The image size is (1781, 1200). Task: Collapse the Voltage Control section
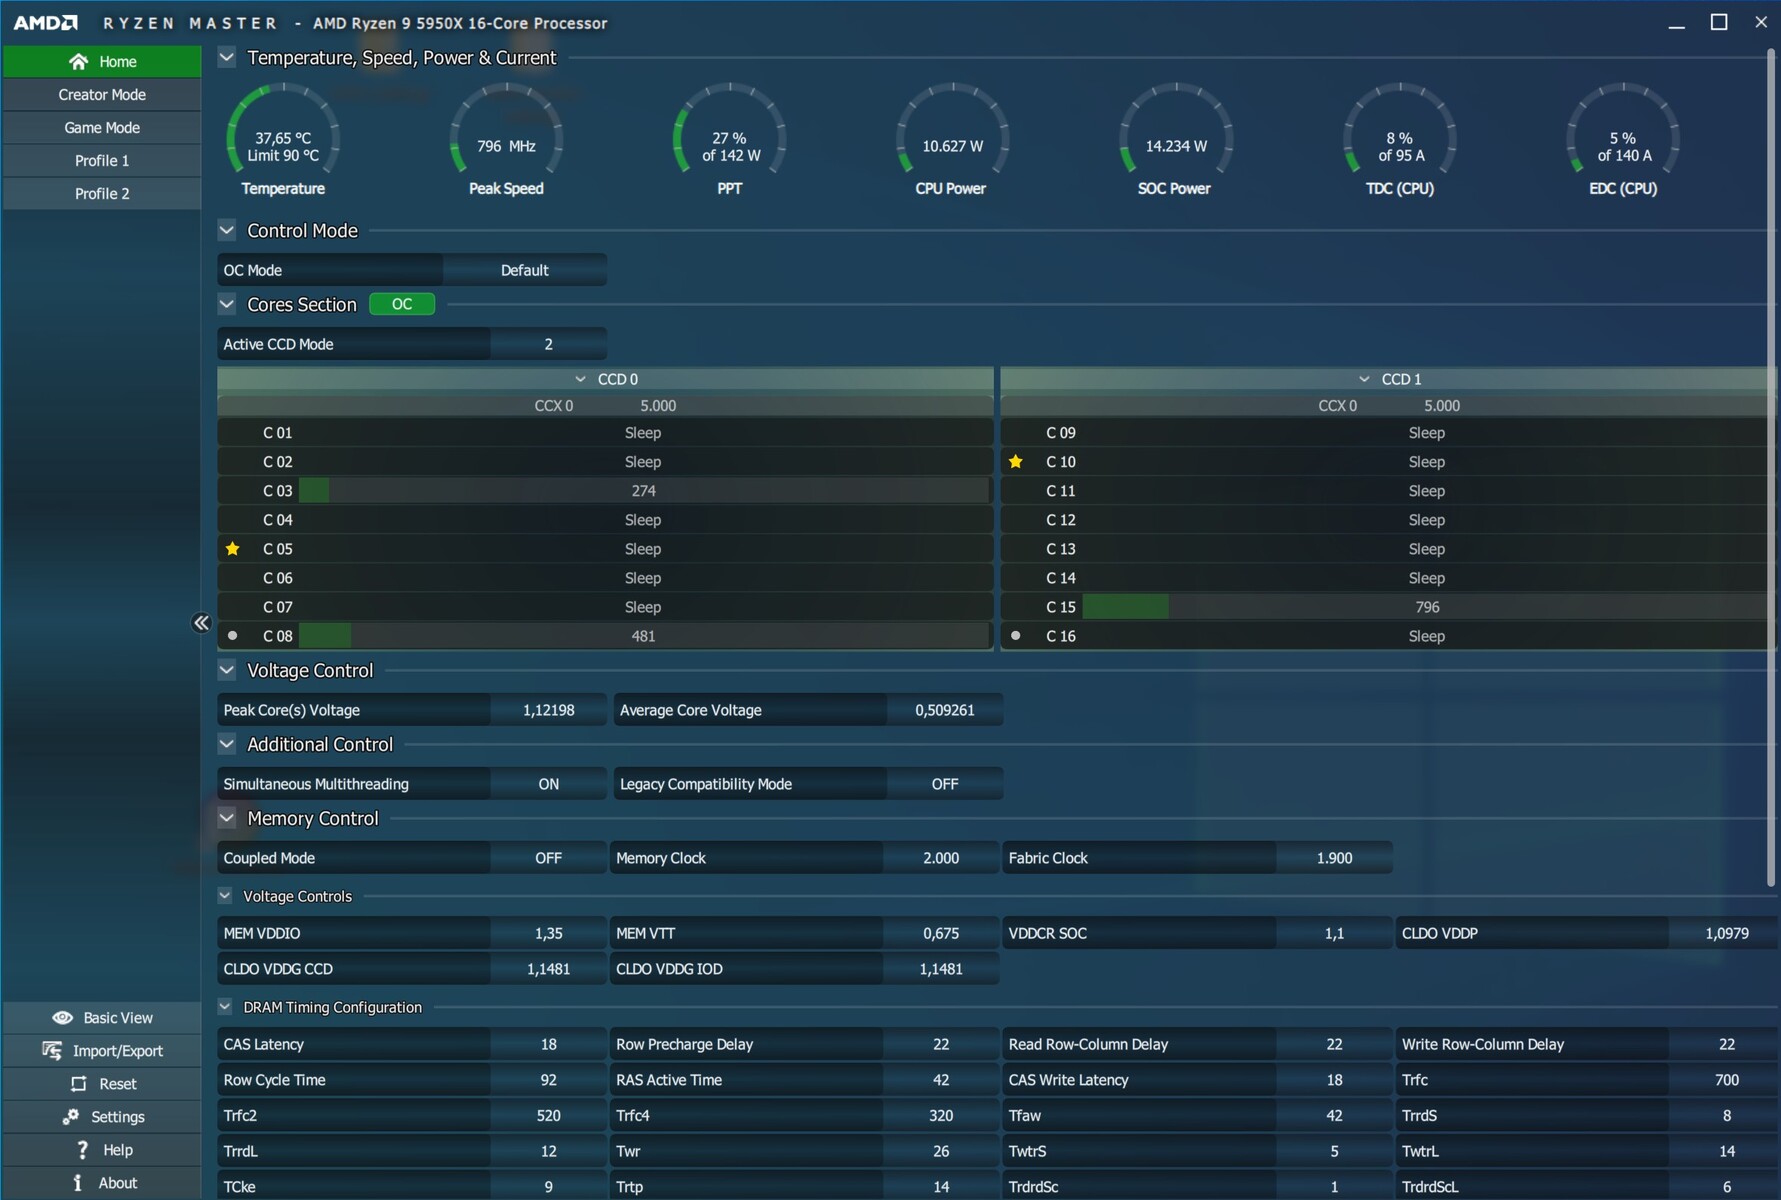tap(227, 670)
